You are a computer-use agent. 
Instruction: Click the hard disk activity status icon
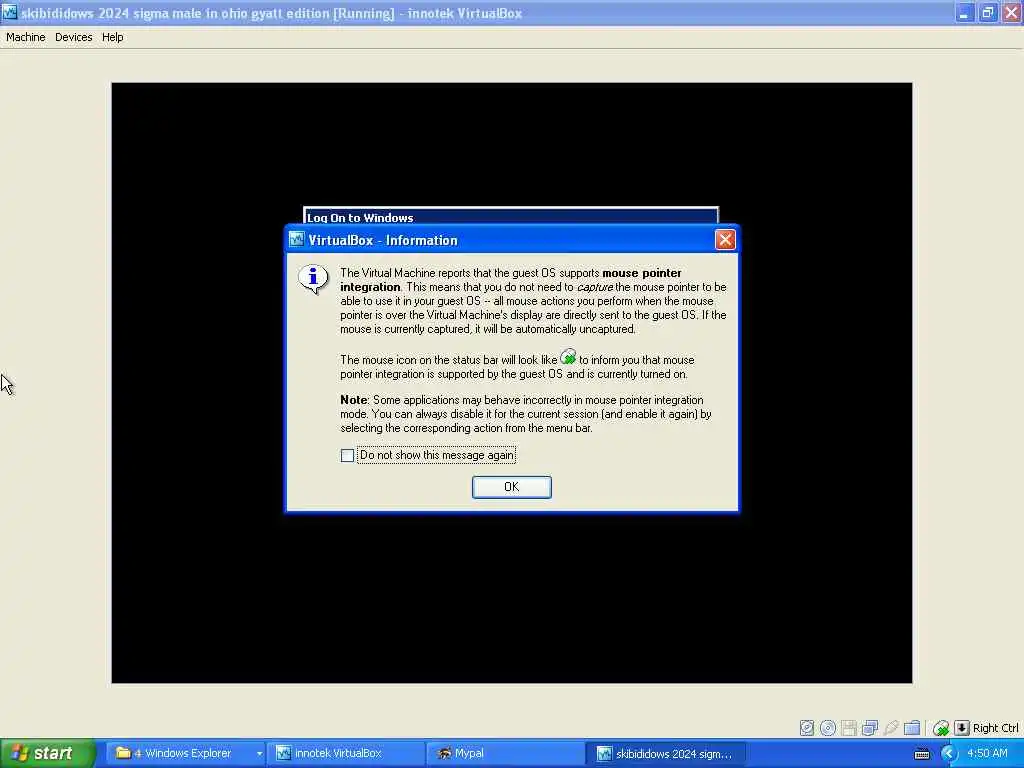(807, 728)
